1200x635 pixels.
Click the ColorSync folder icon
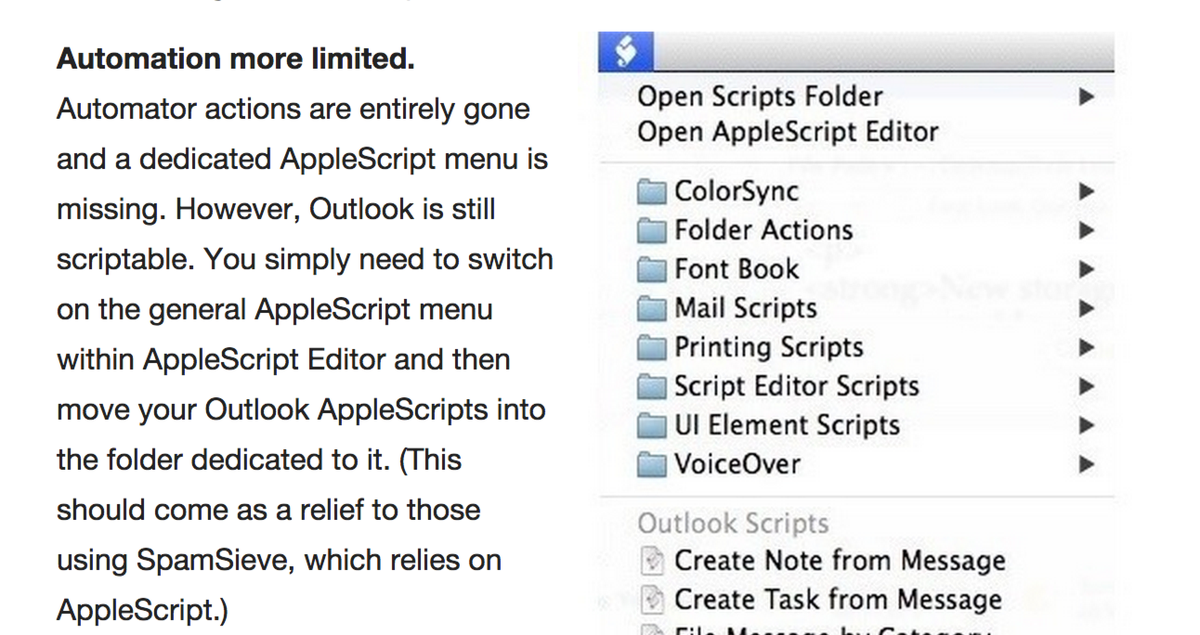(653, 192)
